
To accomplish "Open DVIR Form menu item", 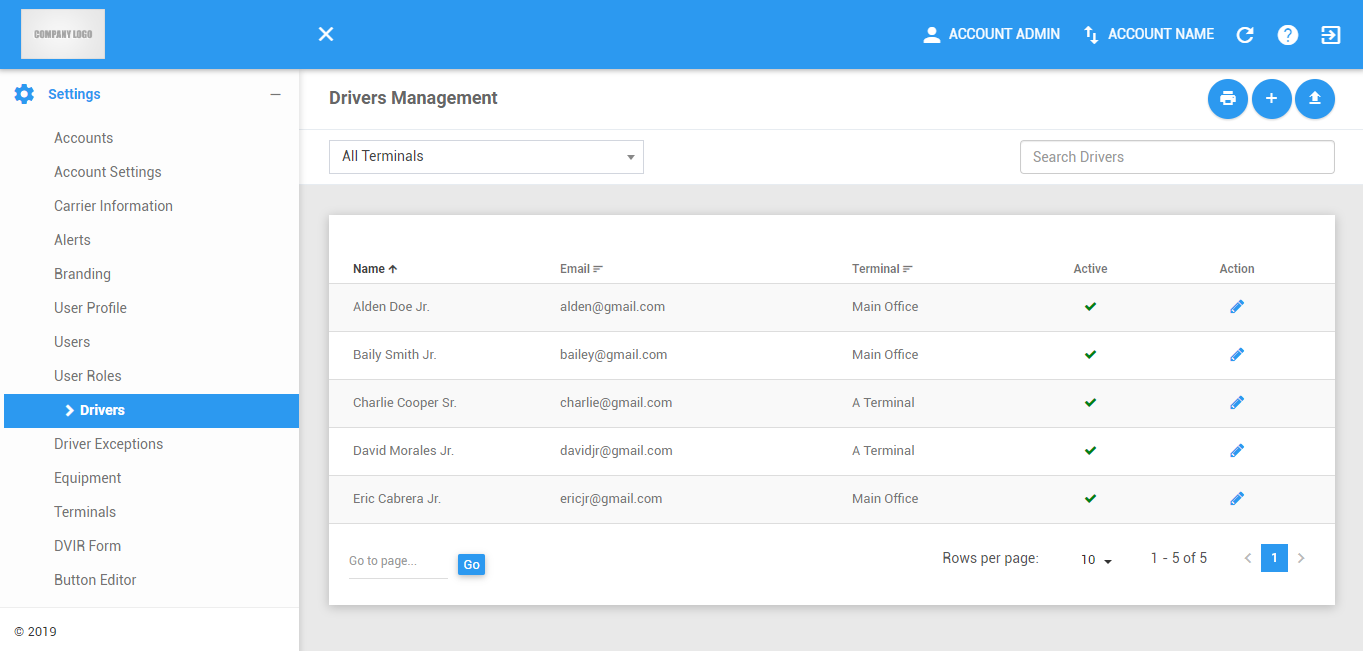I will [x=87, y=546].
